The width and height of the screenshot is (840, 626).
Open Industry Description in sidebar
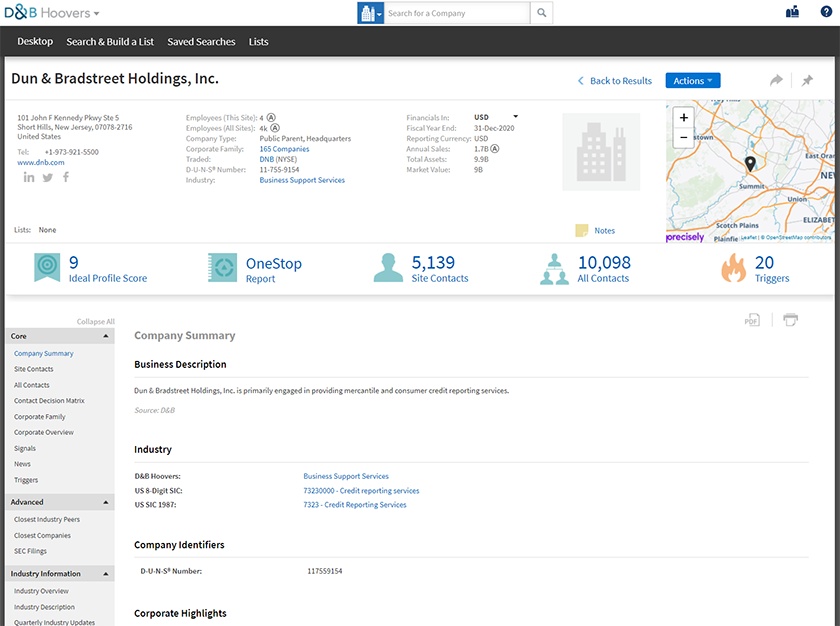(x=44, y=607)
